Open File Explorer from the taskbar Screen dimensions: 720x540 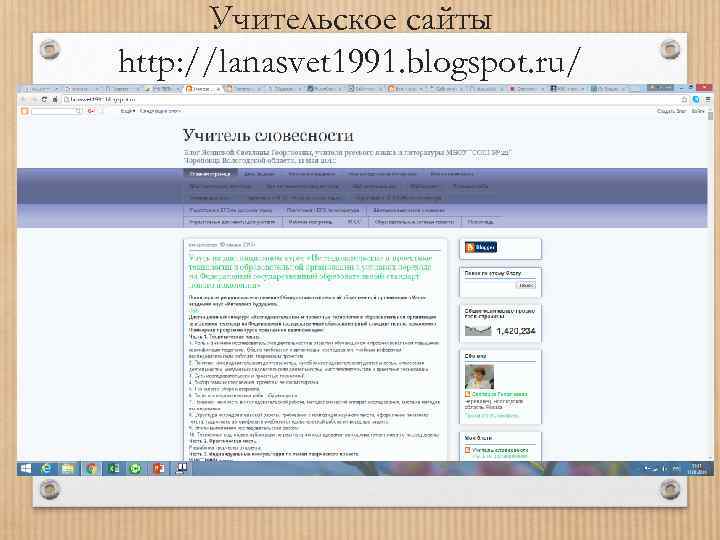pyautogui.click(x=68, y=468)
